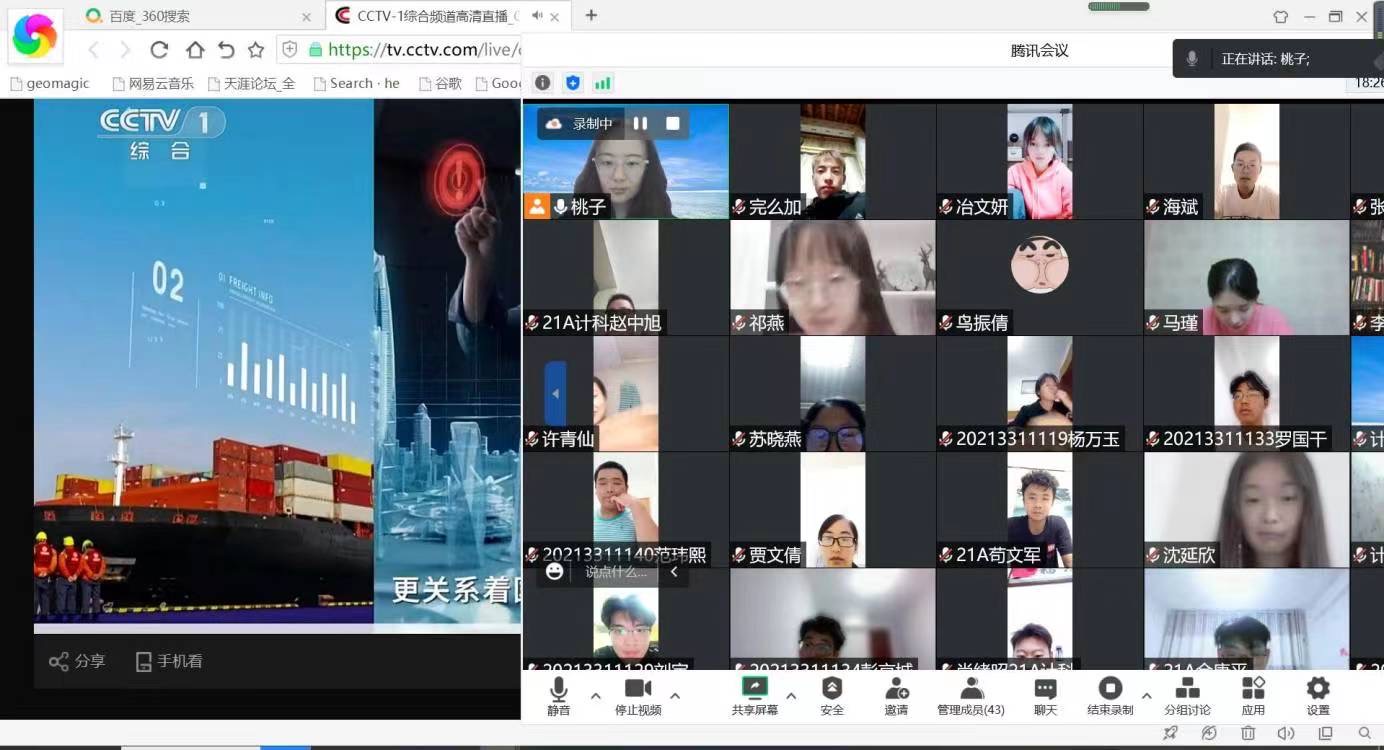Open the Apps (应用) icon
1384x750 pixels.
click(x=1253, y=695)
